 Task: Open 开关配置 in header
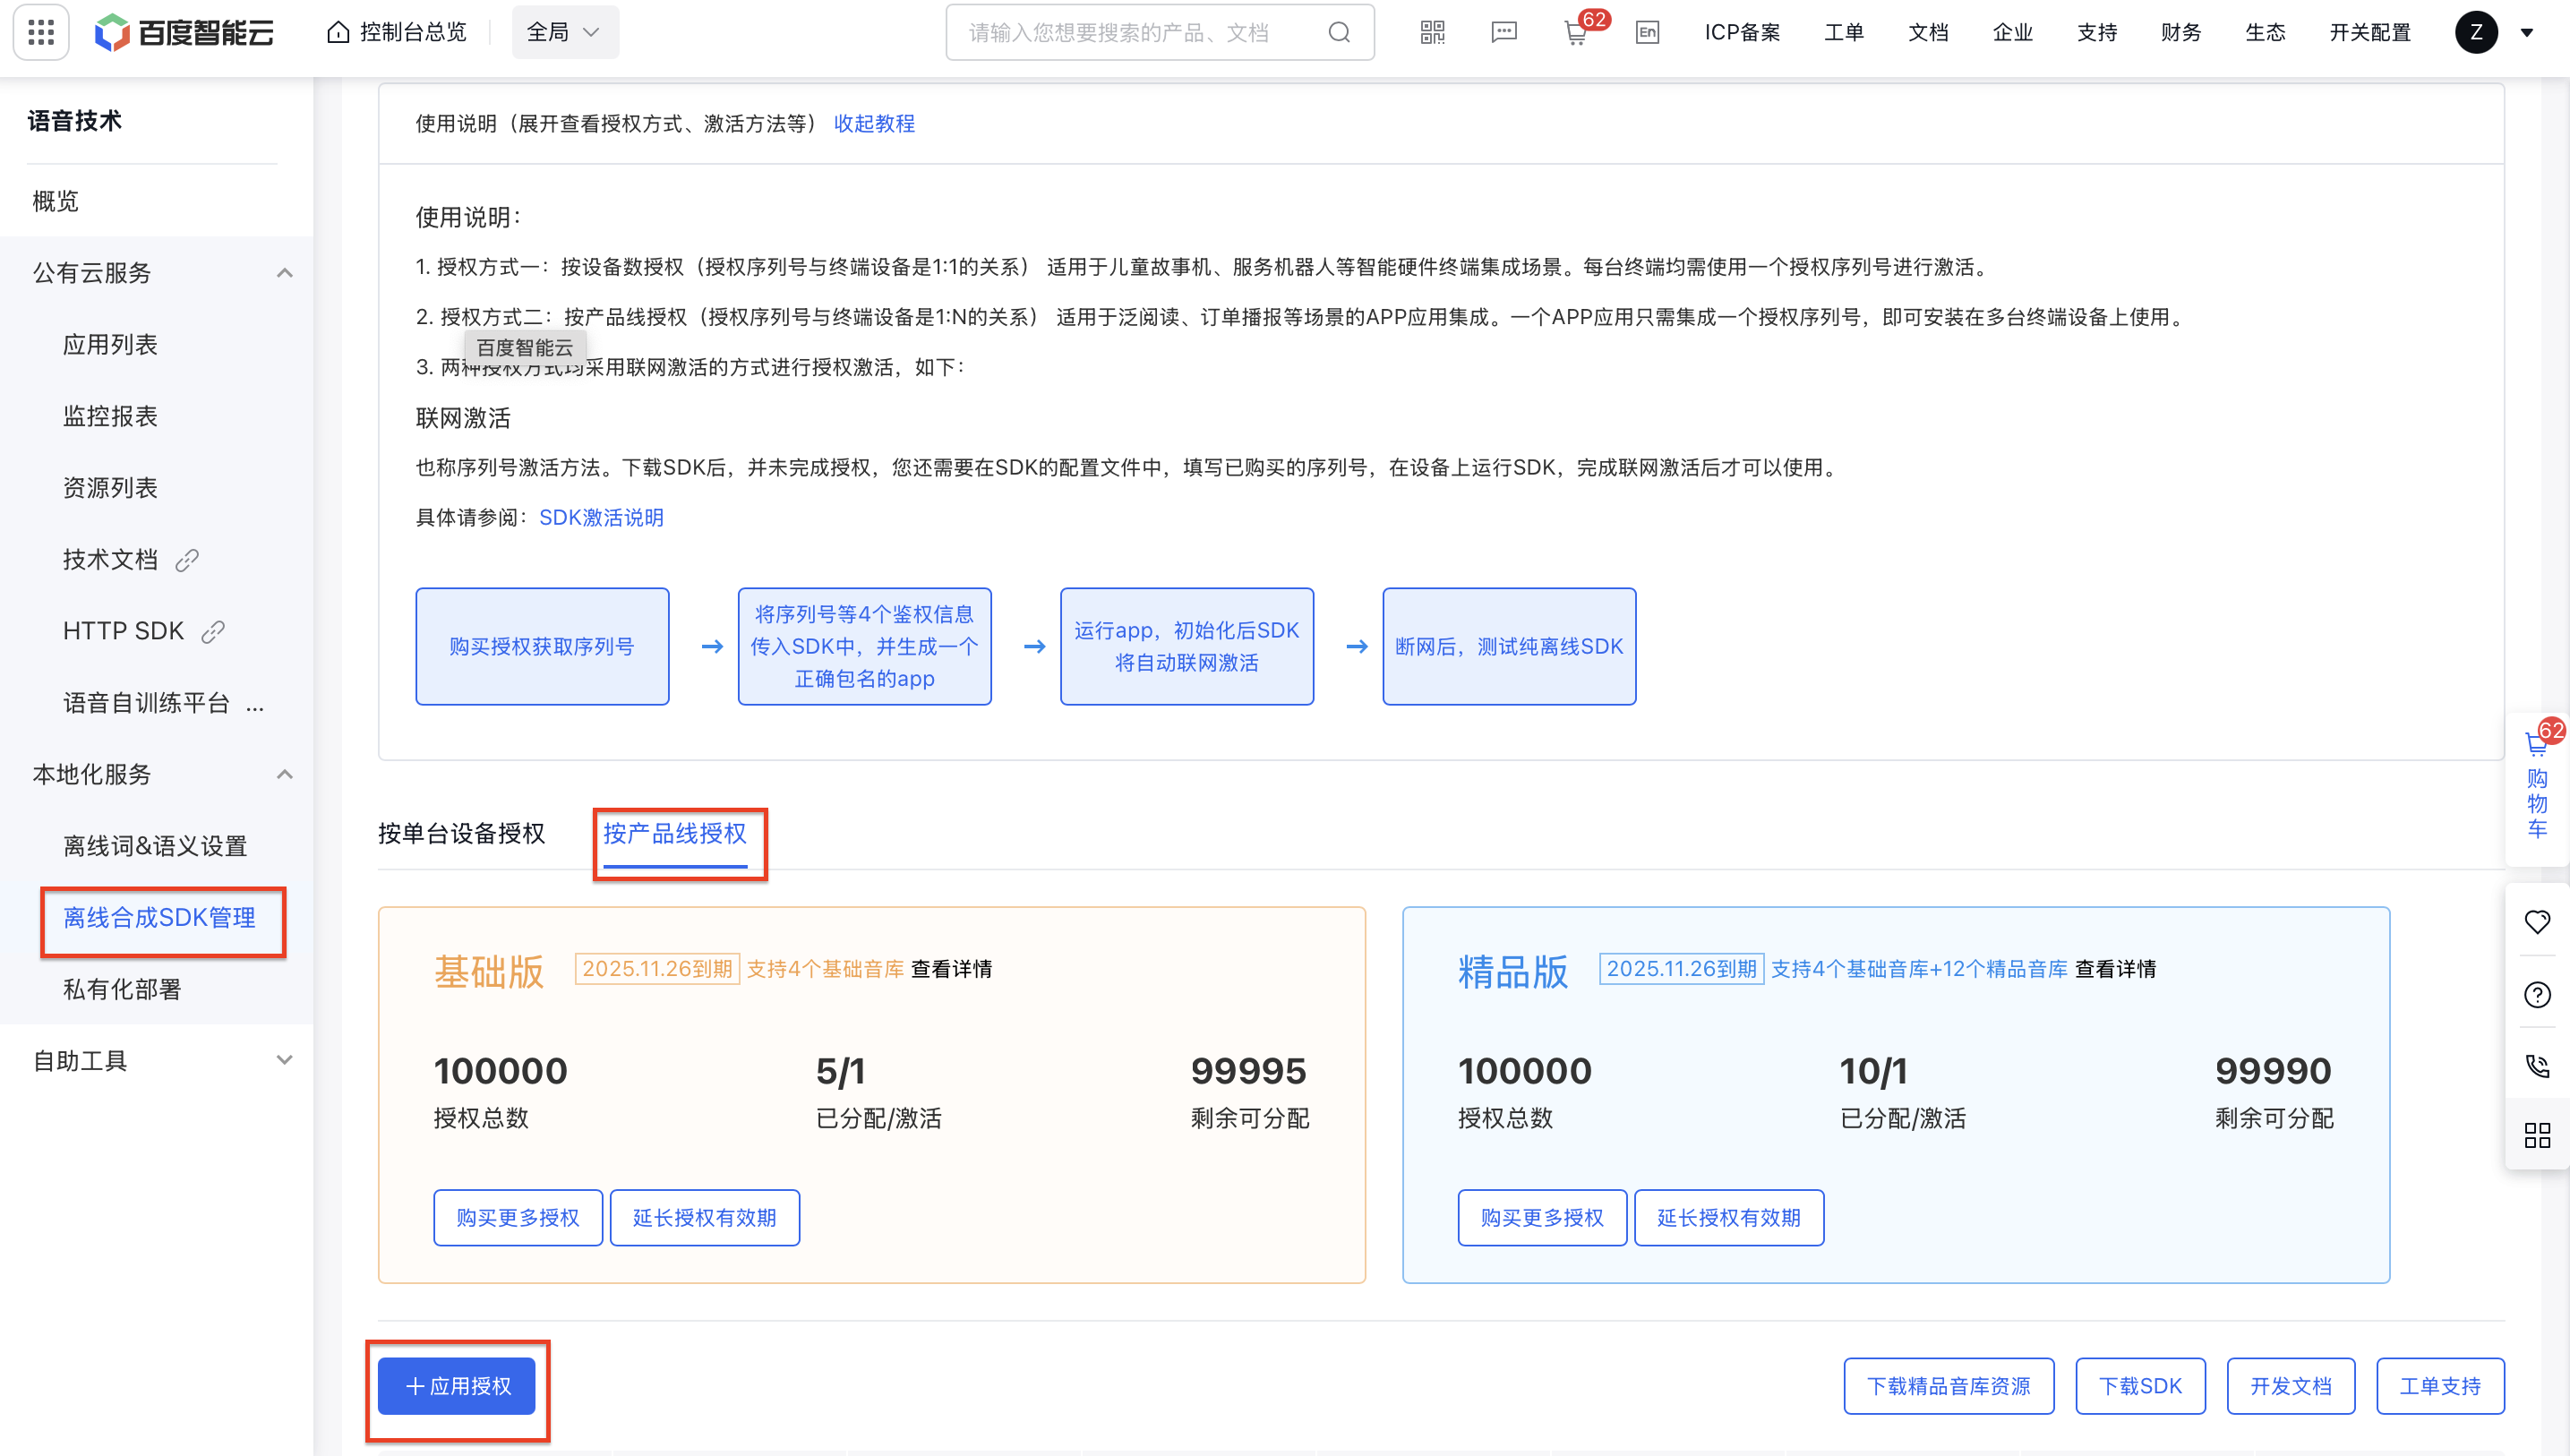point(2370,32)
